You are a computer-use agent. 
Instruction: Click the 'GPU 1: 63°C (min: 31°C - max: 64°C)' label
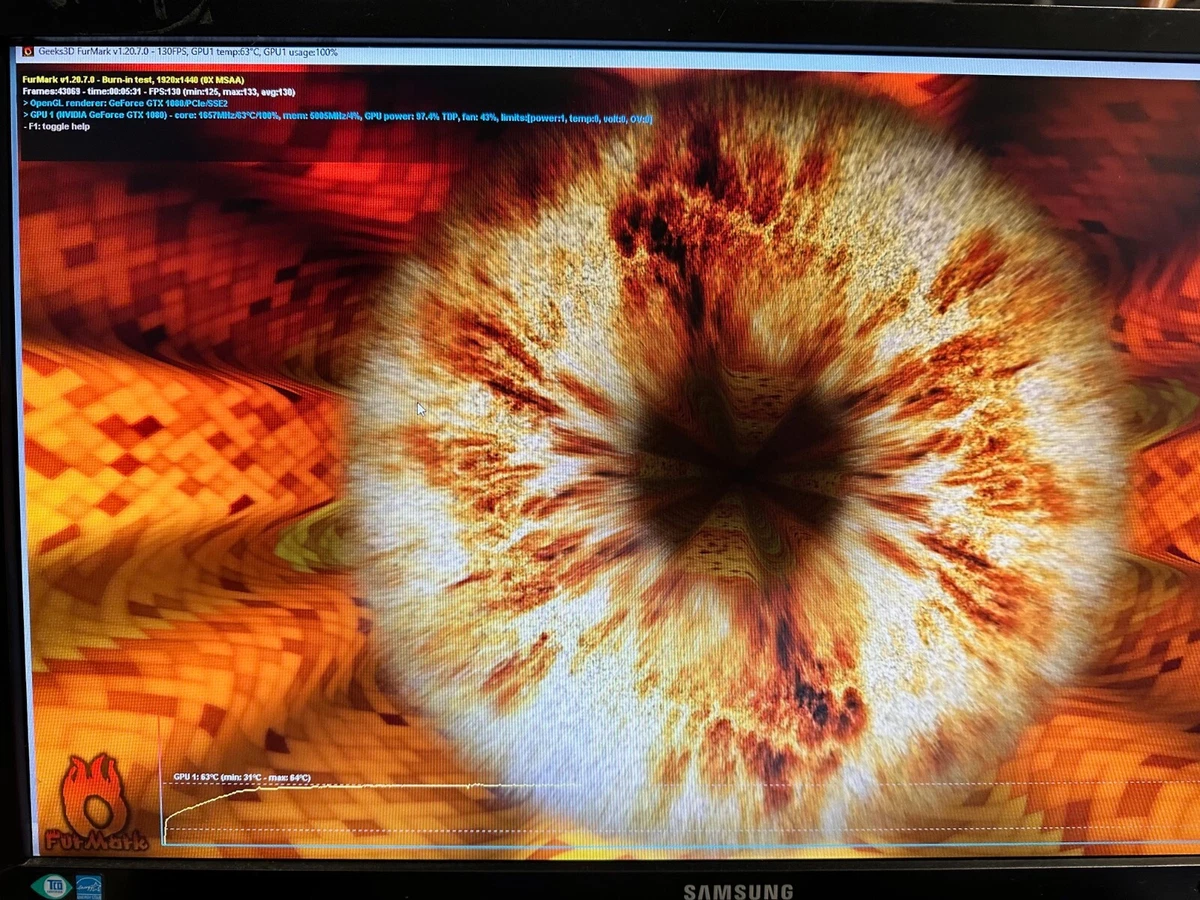(x=241, y=777)
